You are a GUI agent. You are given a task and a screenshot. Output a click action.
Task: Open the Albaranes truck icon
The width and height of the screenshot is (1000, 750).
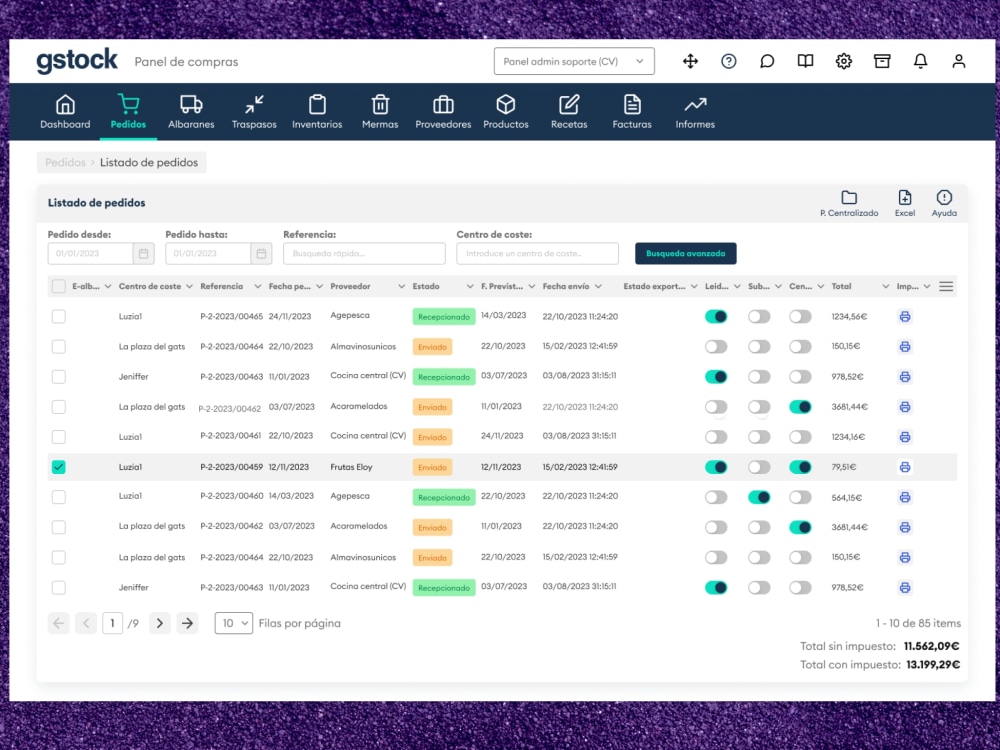190,104
